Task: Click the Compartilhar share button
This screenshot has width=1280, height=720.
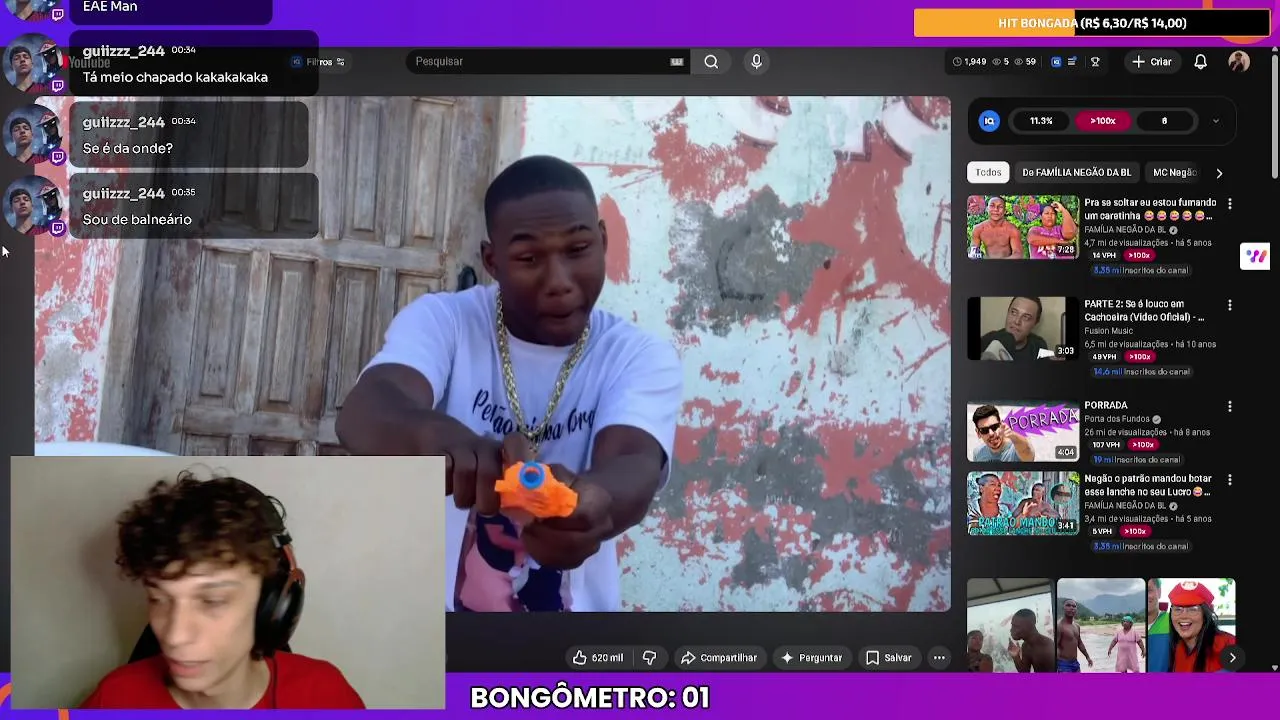Action: 719,658
